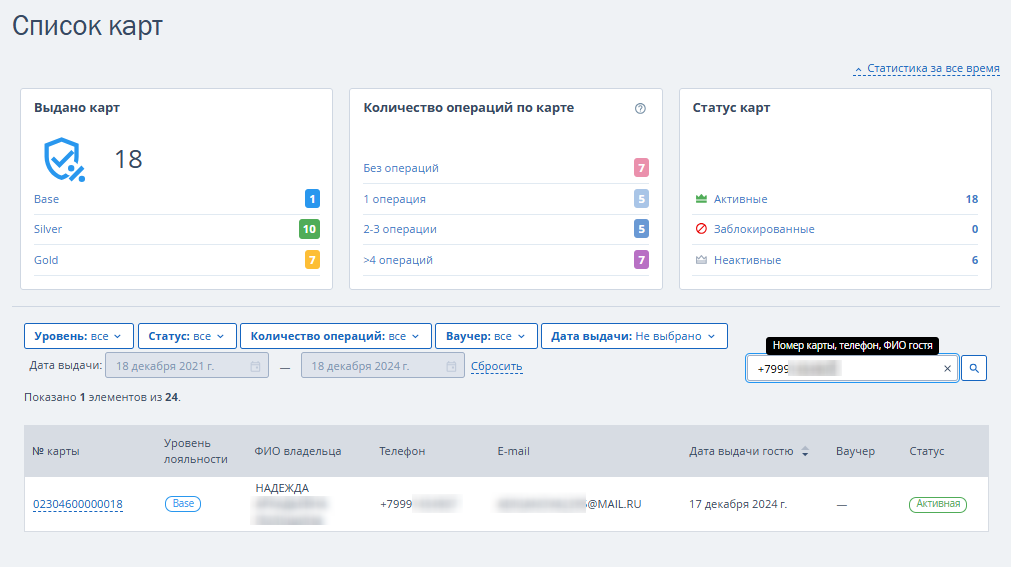The image size is (1011, 567).
Task: Click badge for 1 operation row
Action: point(641,199)
